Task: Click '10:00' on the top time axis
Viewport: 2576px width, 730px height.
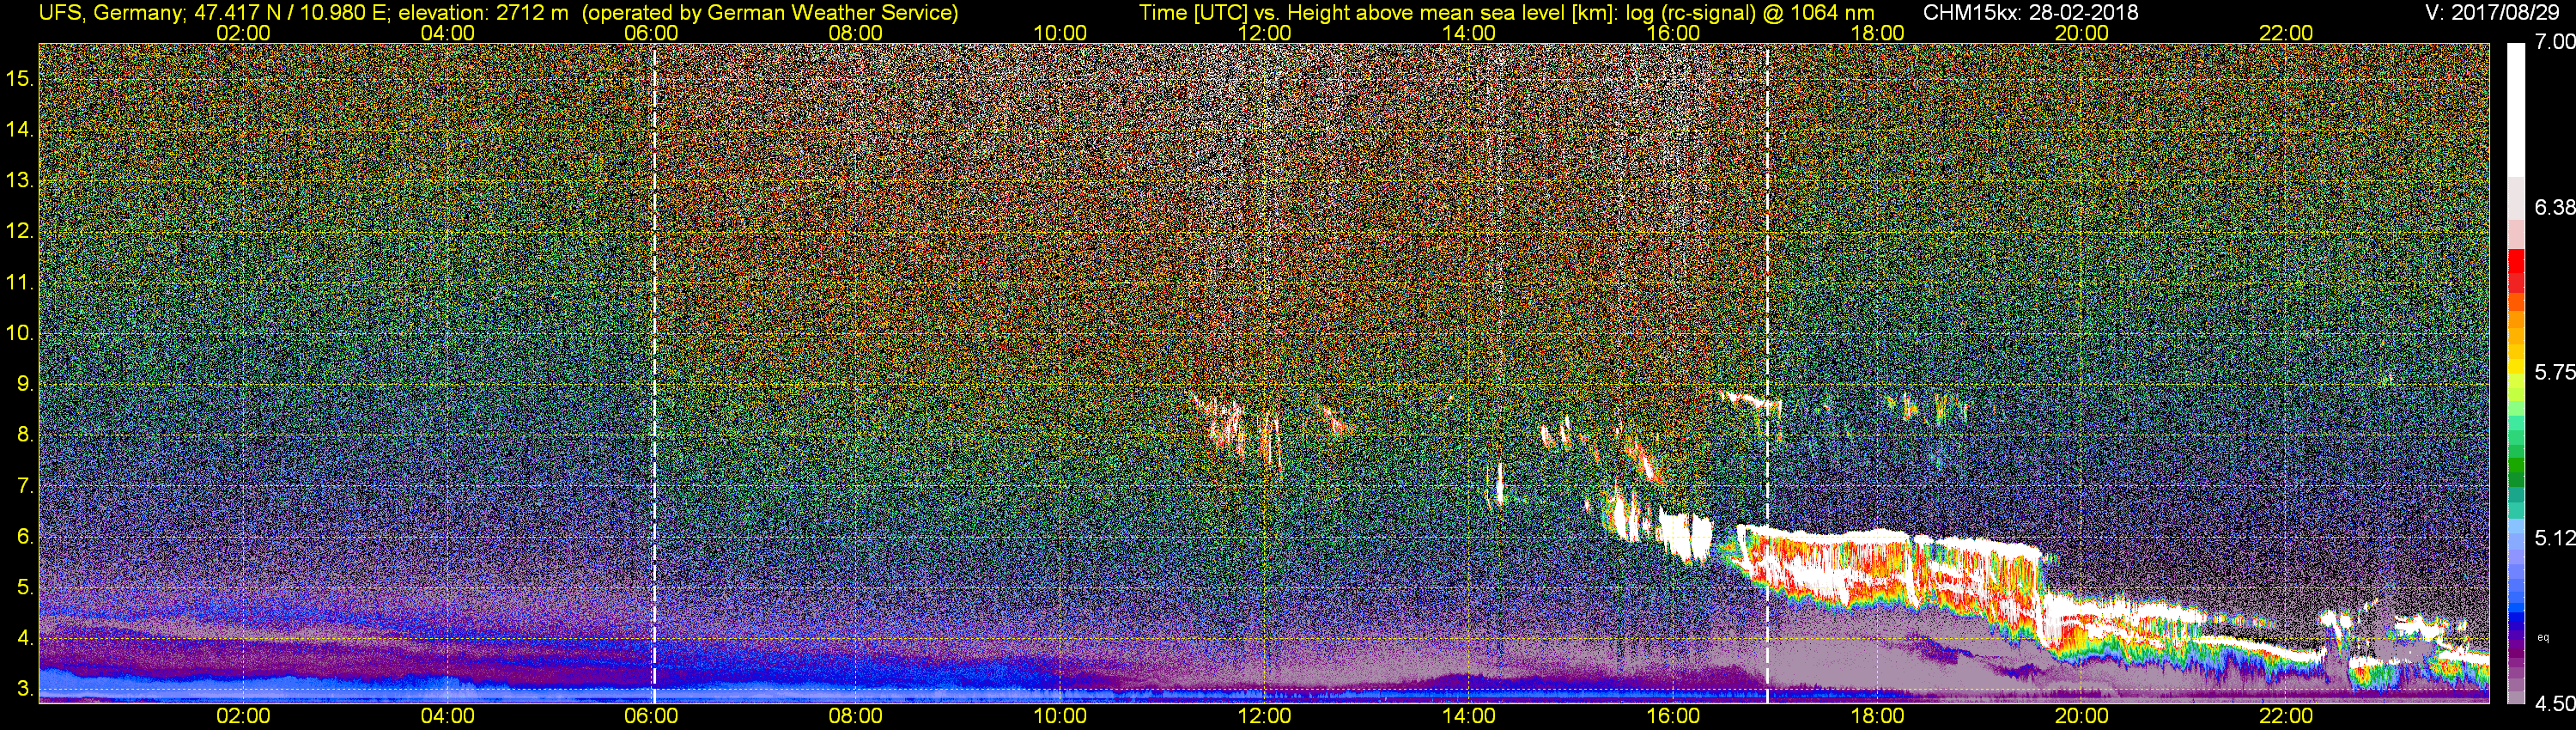Action: 1060,33
